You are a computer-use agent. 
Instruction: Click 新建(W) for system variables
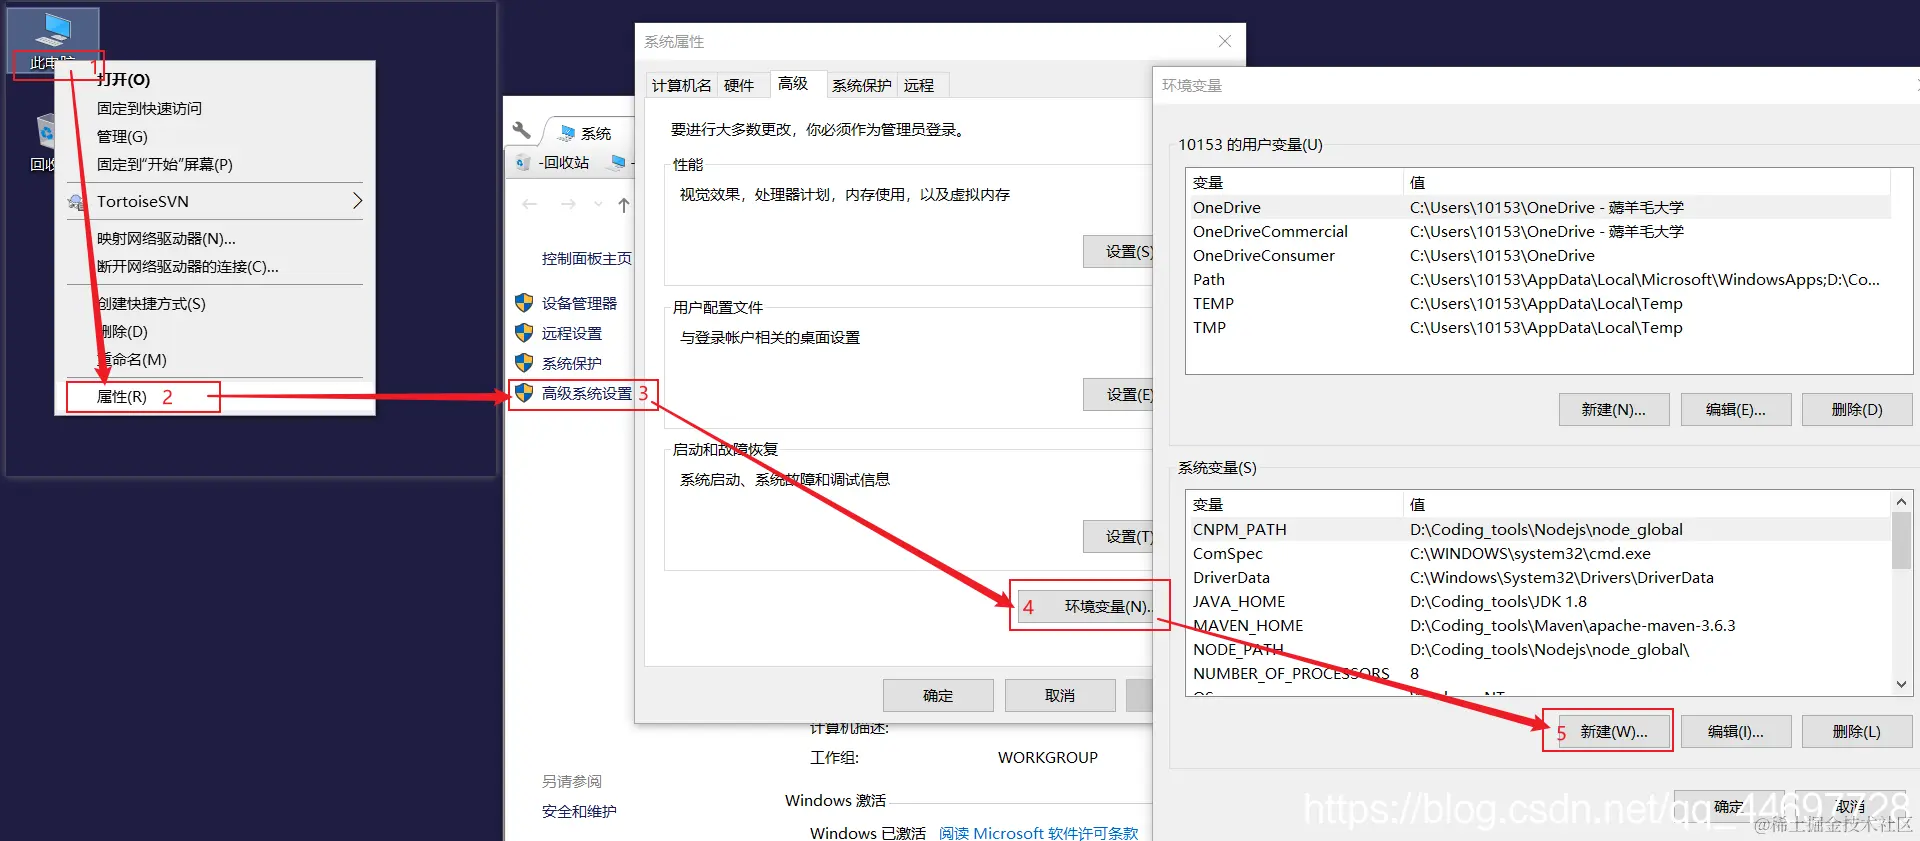1614,731
